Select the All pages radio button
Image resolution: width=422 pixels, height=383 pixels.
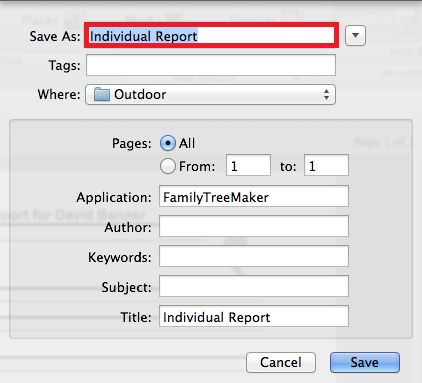[168, 143]
